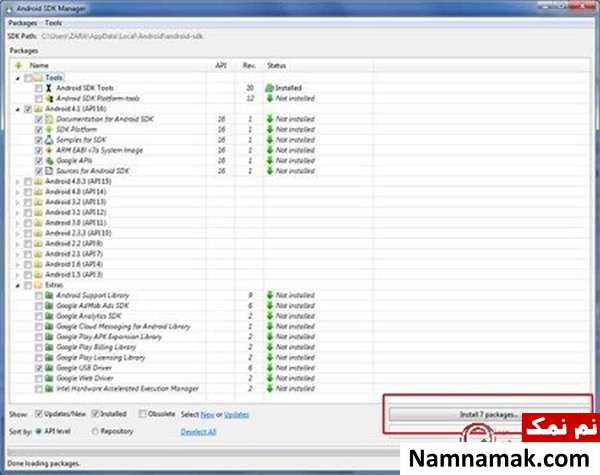Click the Google Web Driver icon
The image size is (600, 475).
[x=49, y=378]
